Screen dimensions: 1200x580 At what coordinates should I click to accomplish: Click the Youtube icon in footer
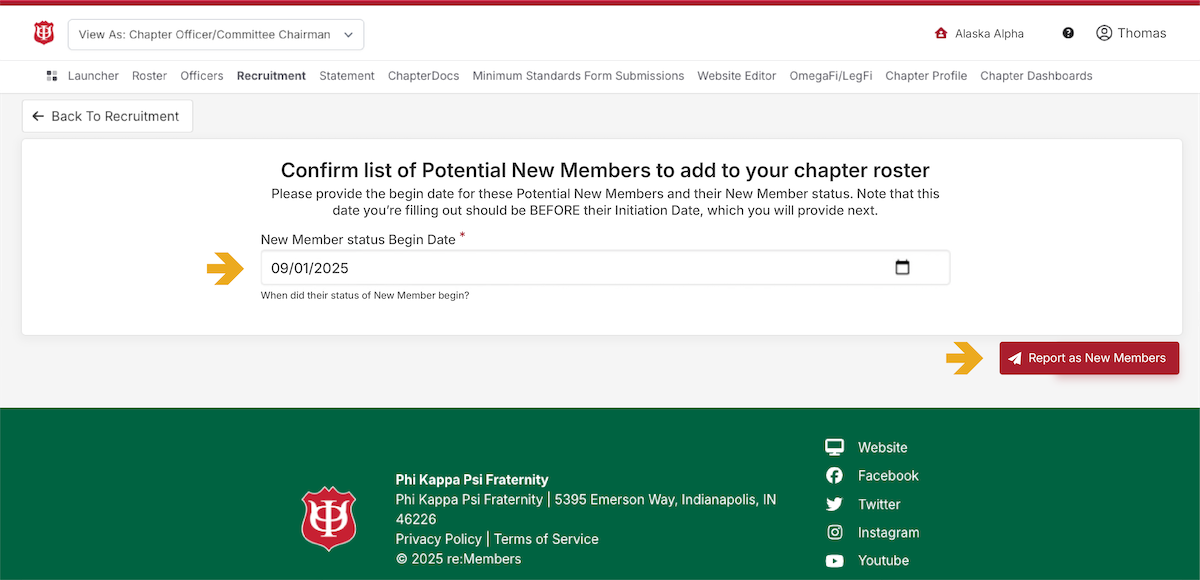(x=834, y=561)
